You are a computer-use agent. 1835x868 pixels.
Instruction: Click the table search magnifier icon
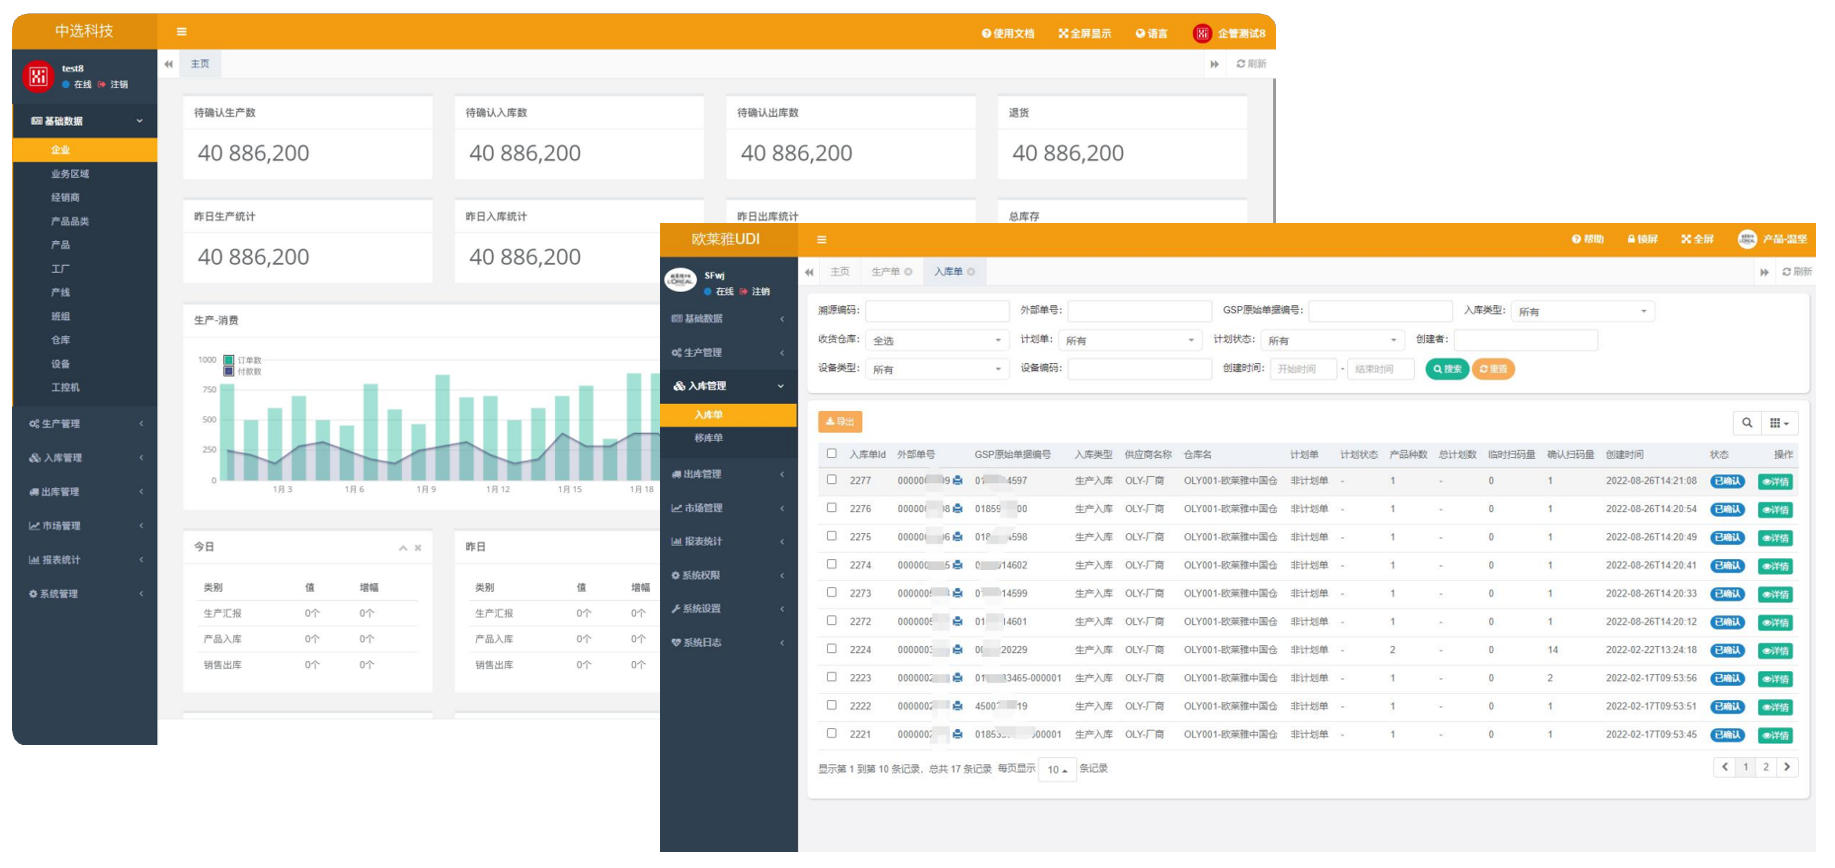[x=1747, y=423]
